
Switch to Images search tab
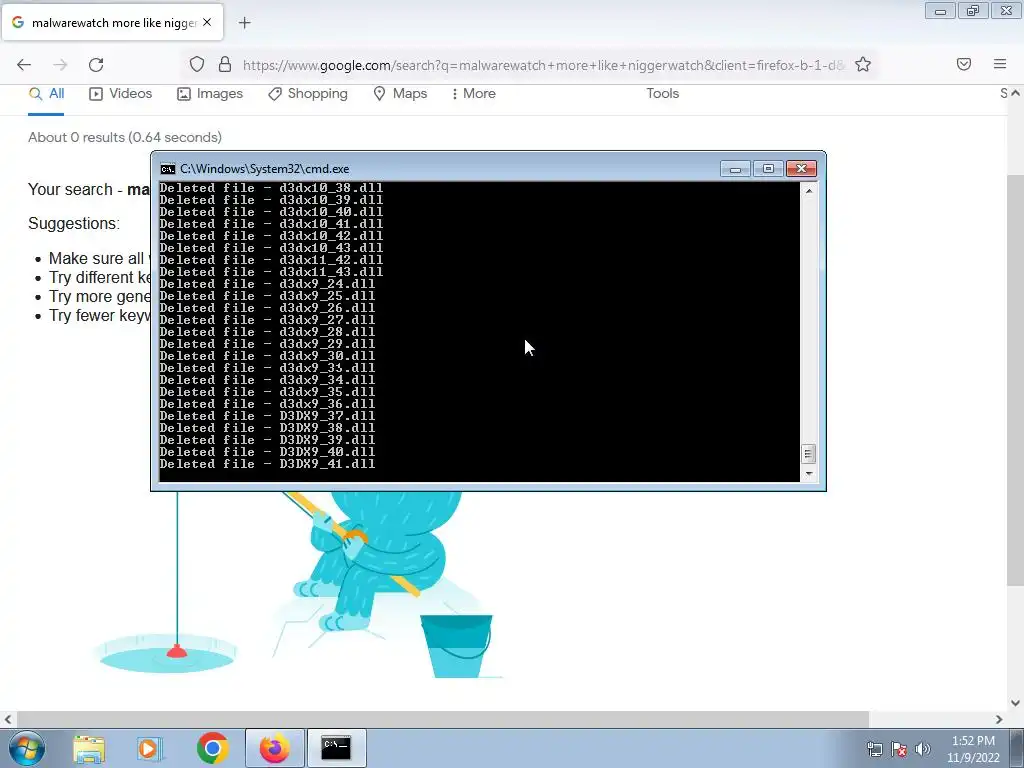[210, 94]
